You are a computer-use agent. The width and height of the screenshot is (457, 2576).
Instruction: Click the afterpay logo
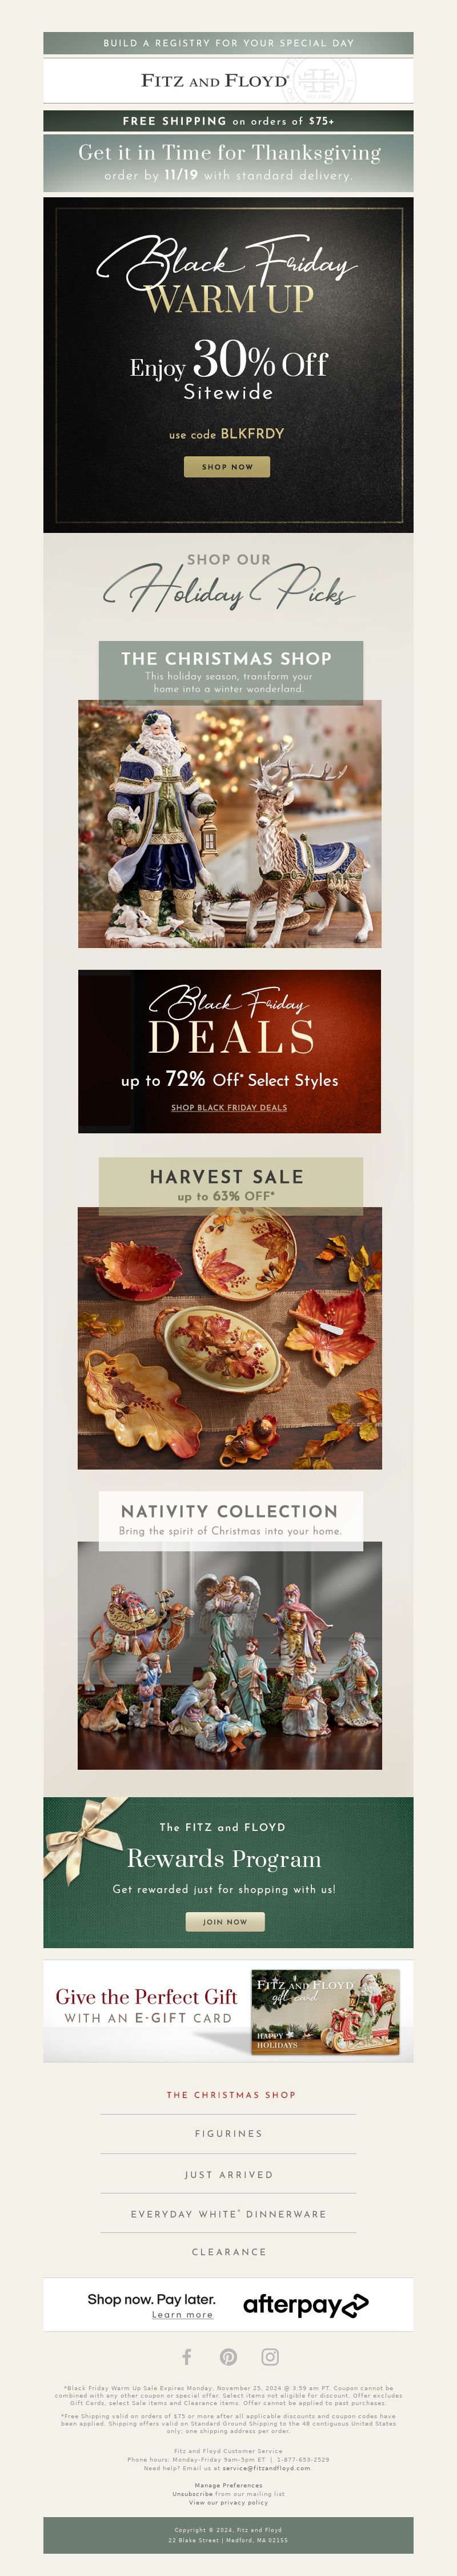pos(306,2305)
